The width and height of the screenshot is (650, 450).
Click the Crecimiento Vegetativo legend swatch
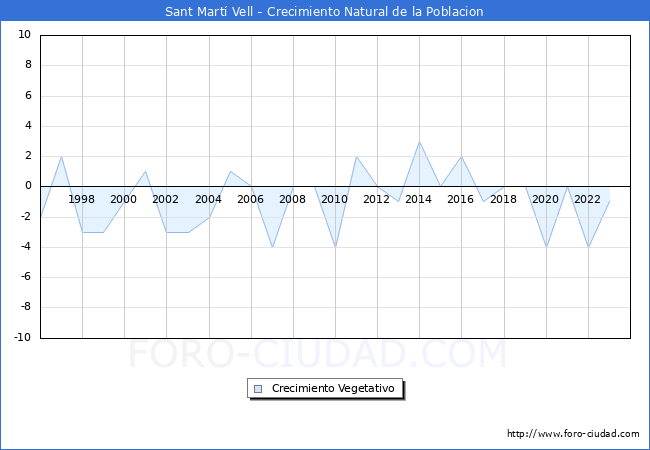point(258,389)
